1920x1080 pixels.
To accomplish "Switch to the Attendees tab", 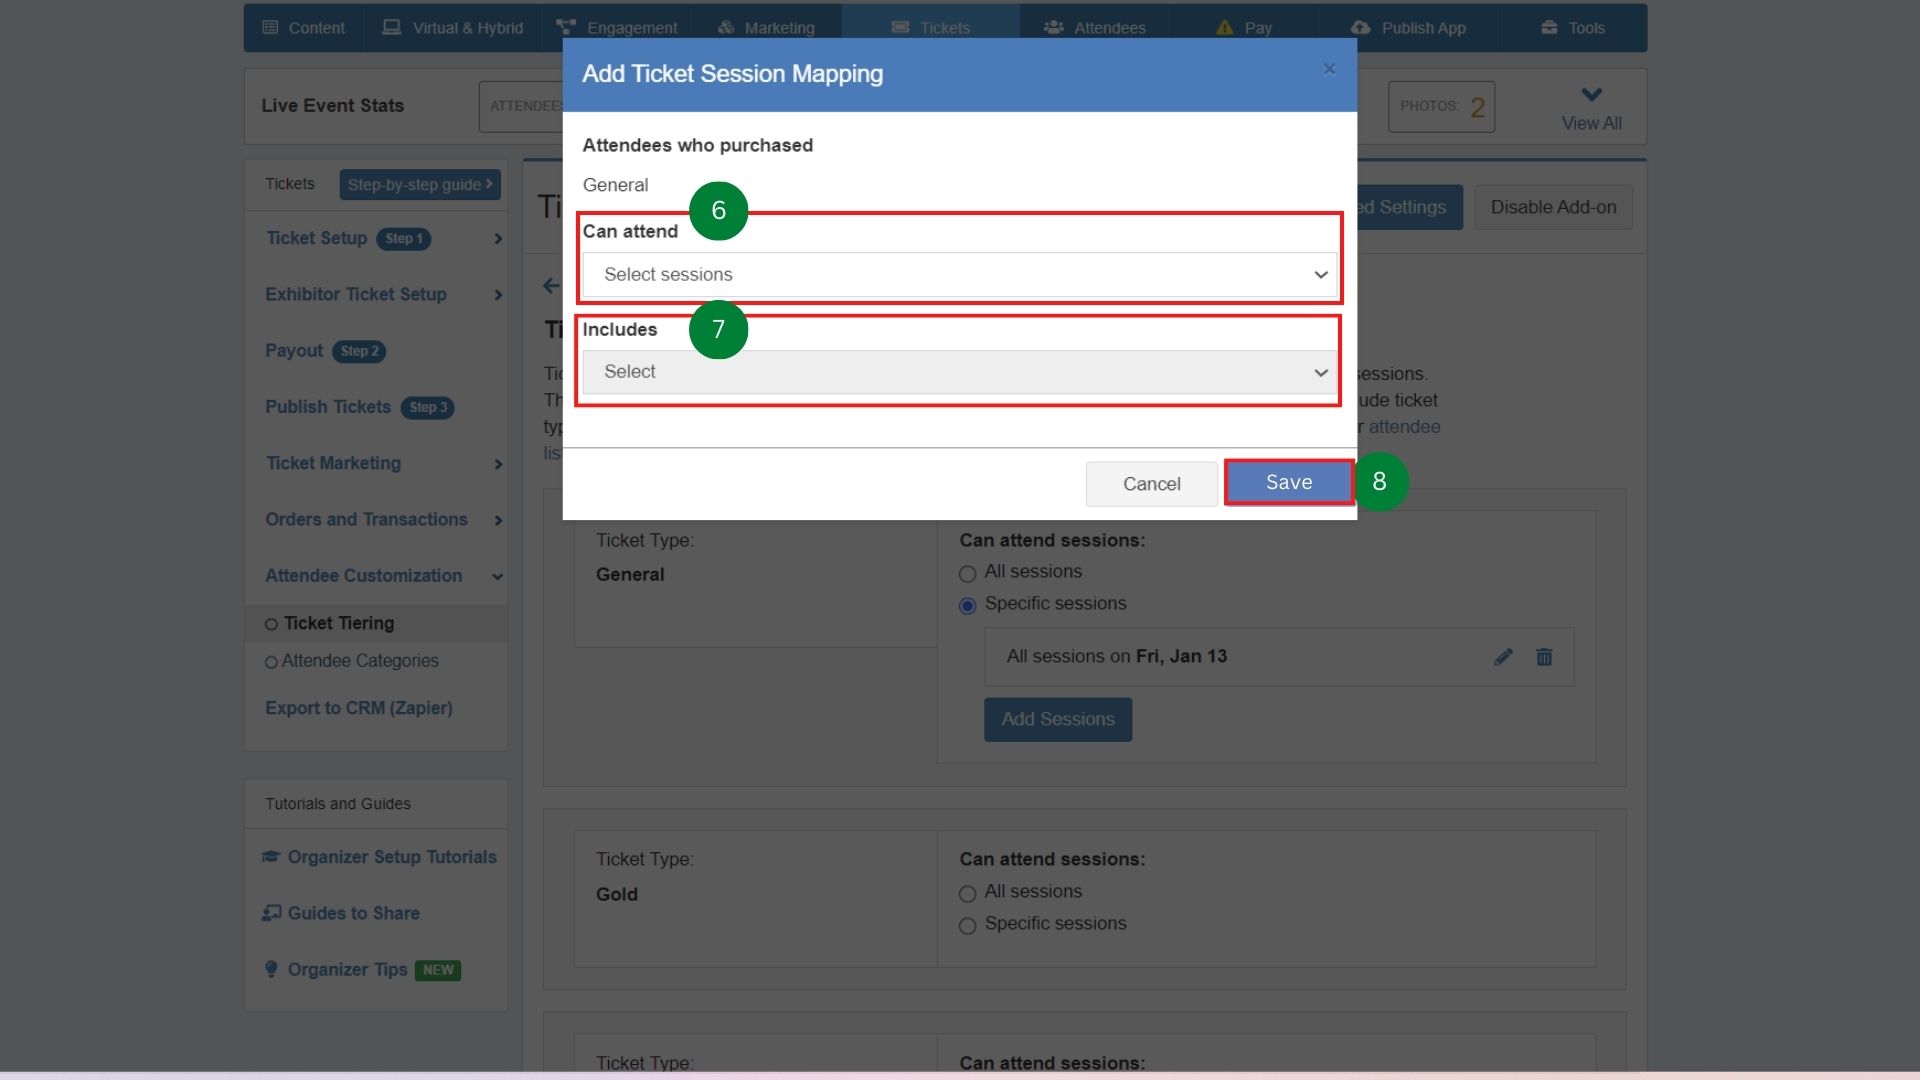I will coord(1096,27).
